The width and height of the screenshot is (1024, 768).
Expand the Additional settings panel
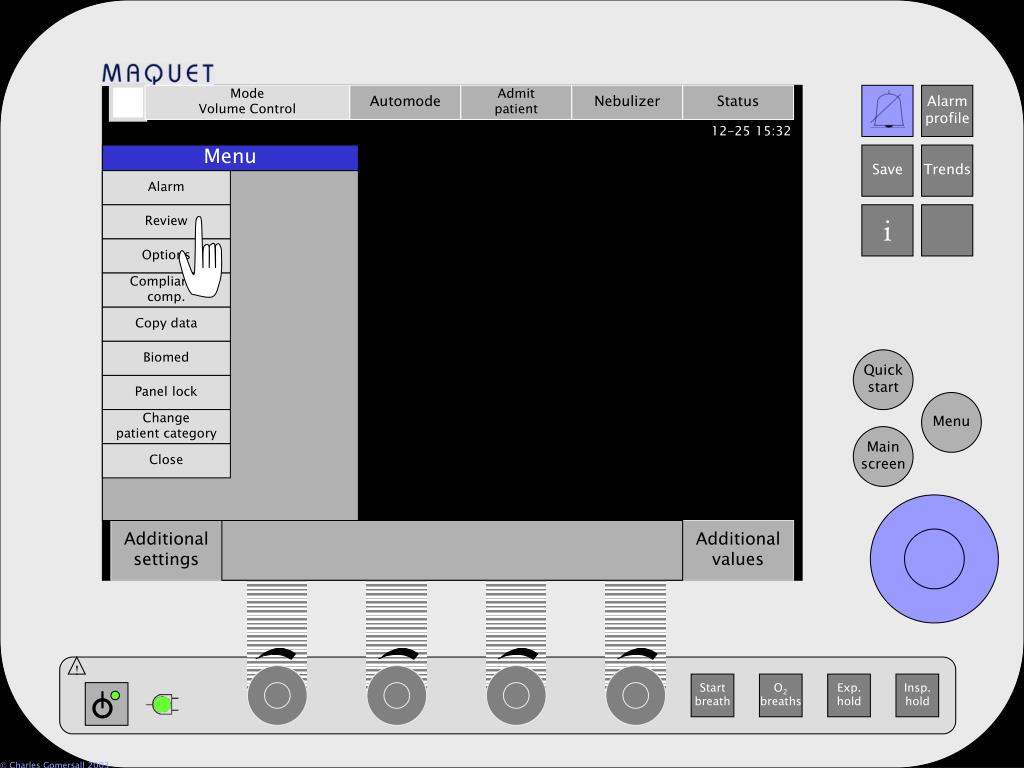pos(166,549)
